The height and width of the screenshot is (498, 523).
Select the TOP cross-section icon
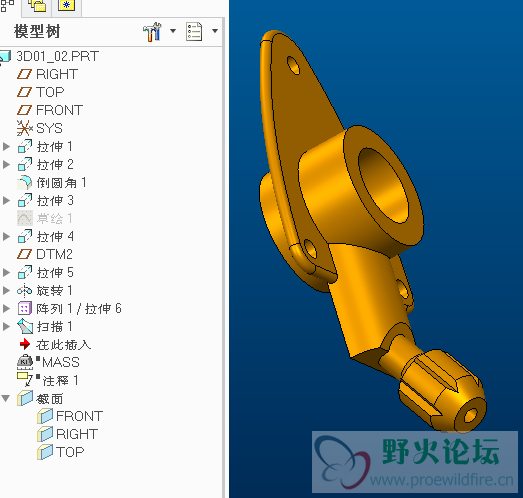45,452
